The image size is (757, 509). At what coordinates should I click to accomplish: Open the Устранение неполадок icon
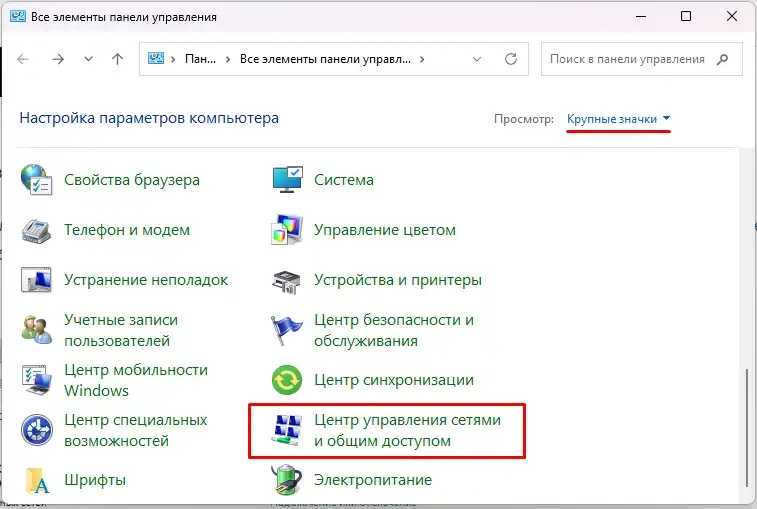point(36,280)
